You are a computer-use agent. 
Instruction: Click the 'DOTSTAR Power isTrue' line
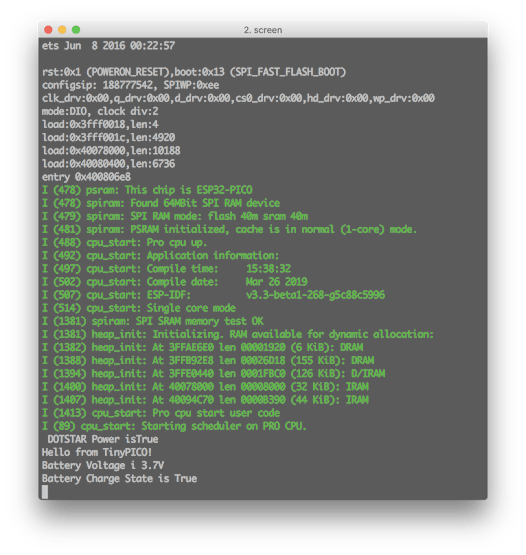[103, 439]
